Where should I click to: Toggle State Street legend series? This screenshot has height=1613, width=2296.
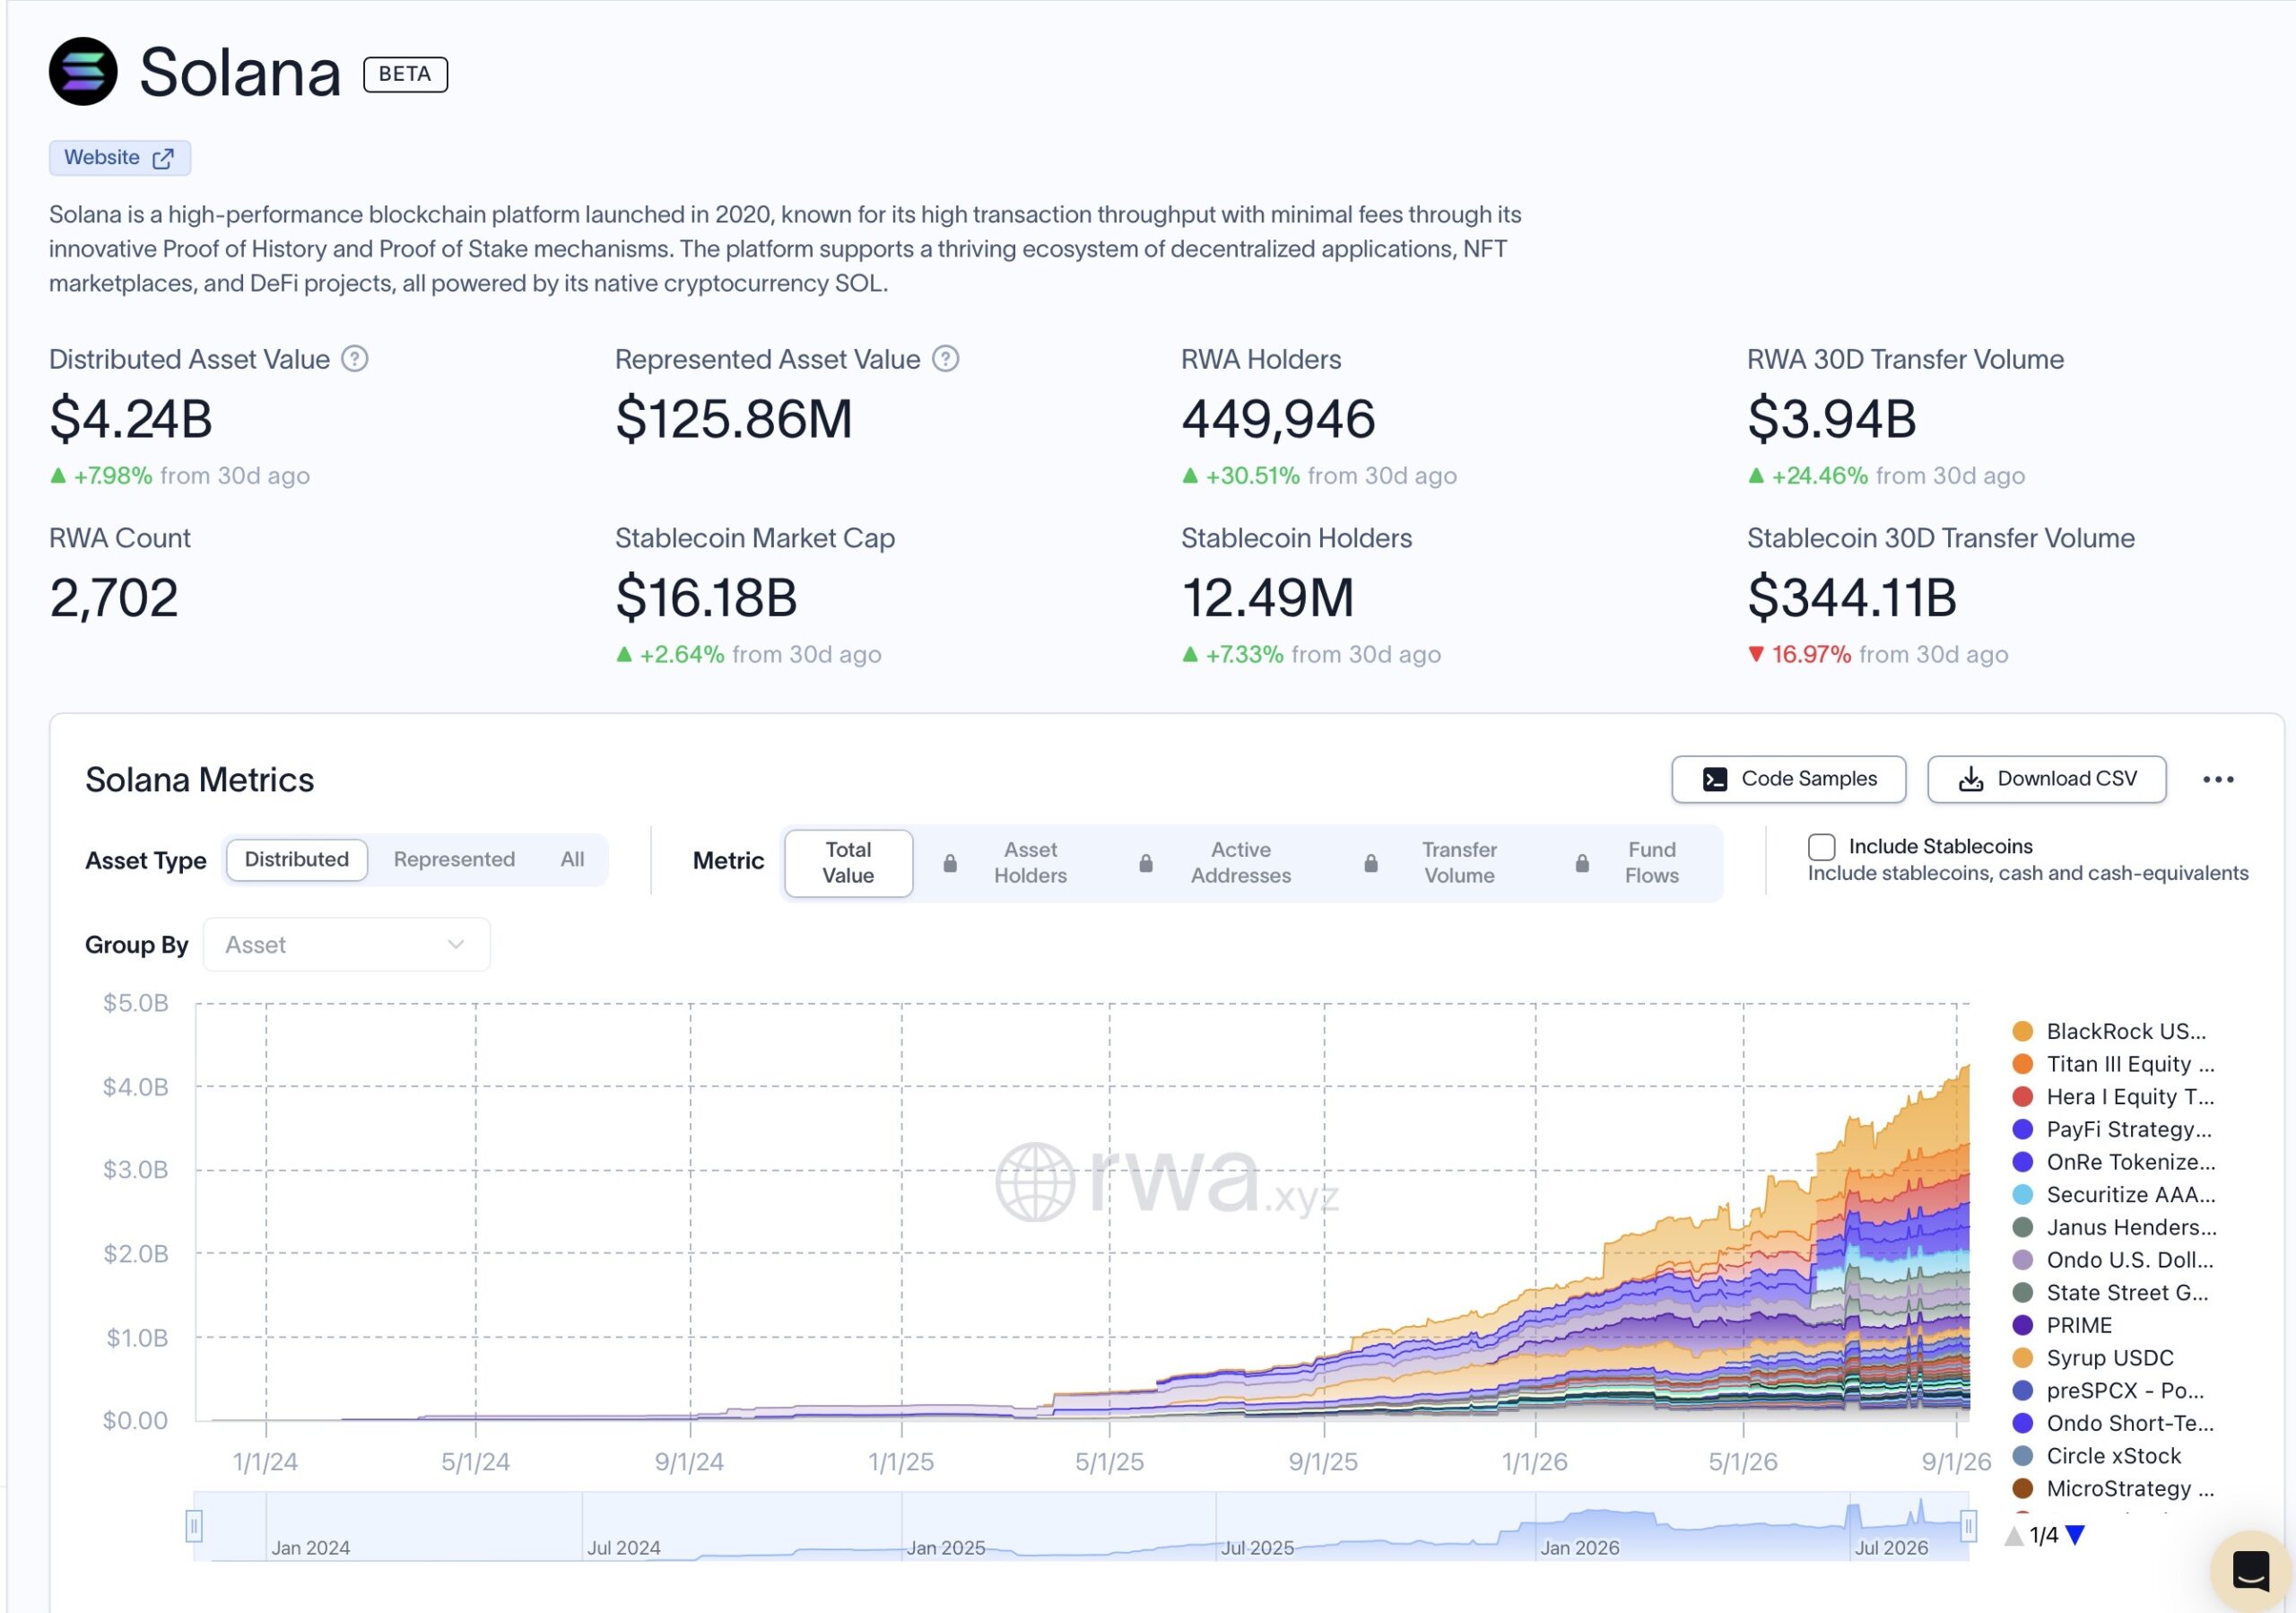pyautogui.click(x=2110, y=1293)
